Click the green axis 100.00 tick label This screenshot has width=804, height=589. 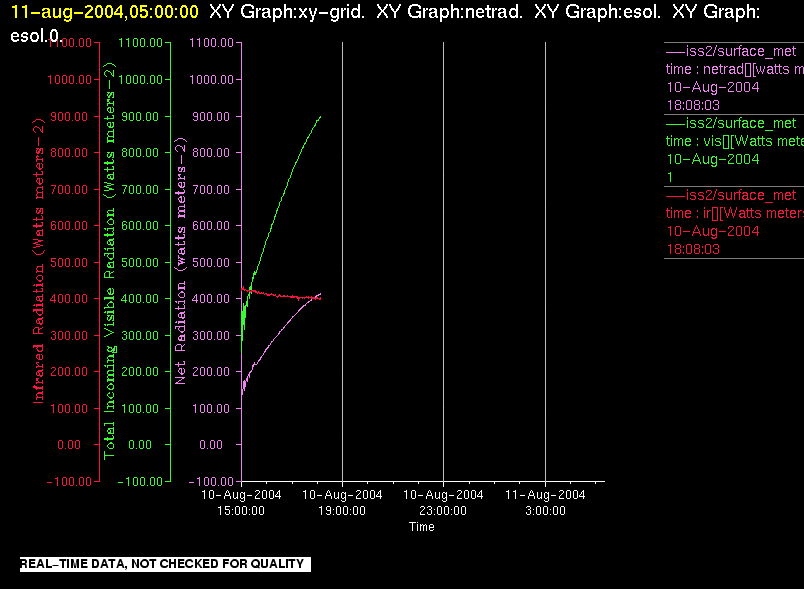pyautogui.click(x=140, y=409)
